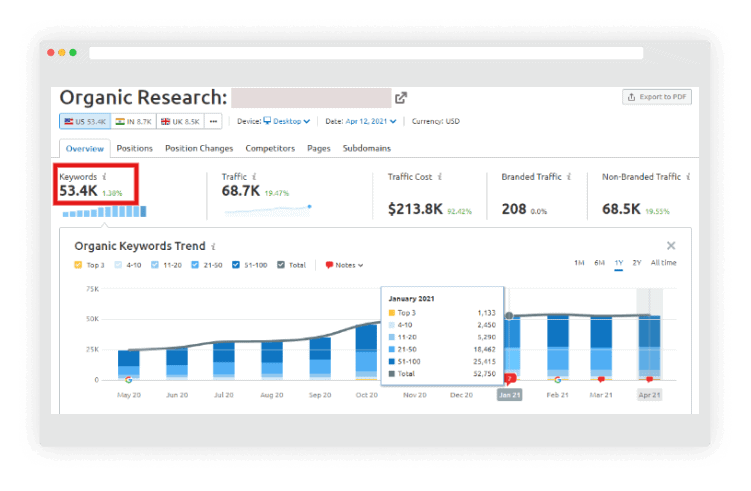
Task: Toggle the Top 3 checkbox
Action: (x=79, y=265)
